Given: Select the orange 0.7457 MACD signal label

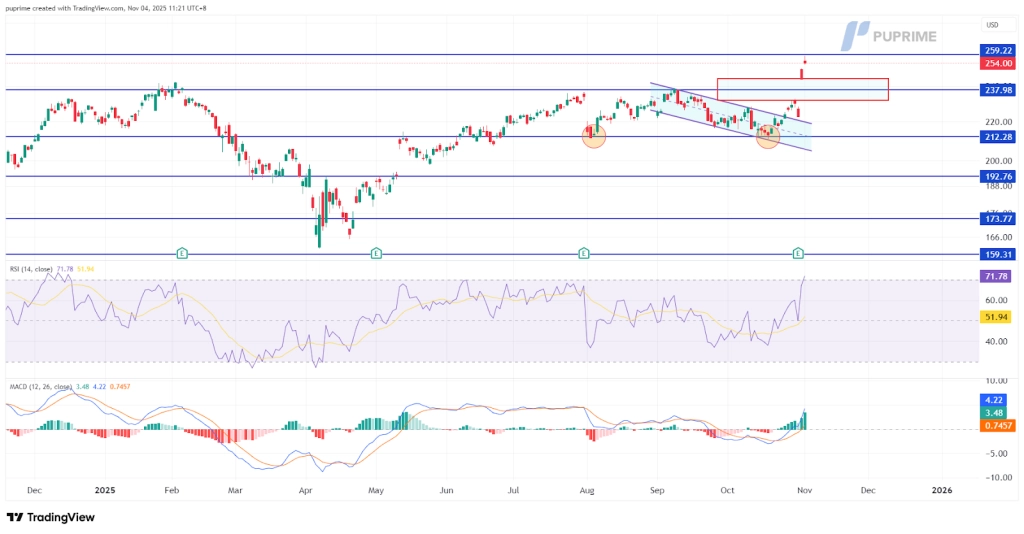Looking at the screenshot, I should tap(998, 426).
